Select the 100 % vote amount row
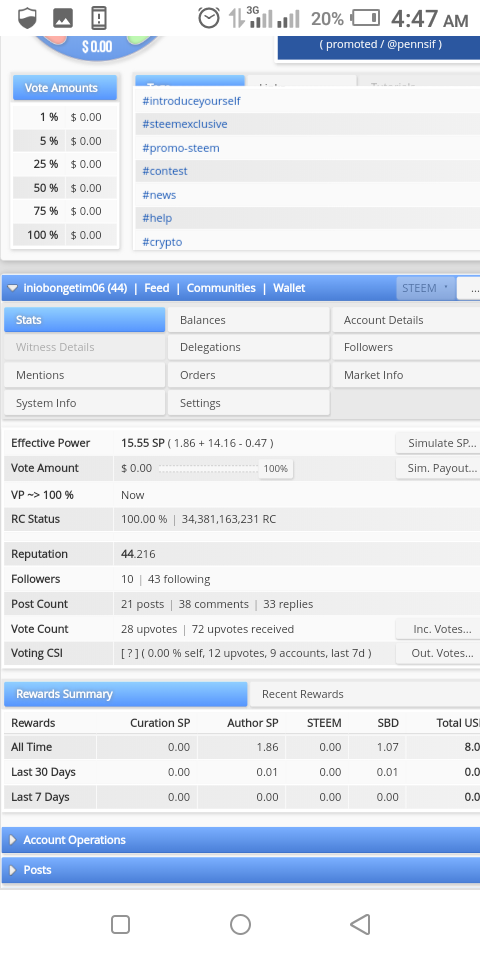This screenshot has width=480, height=960. 65,235
